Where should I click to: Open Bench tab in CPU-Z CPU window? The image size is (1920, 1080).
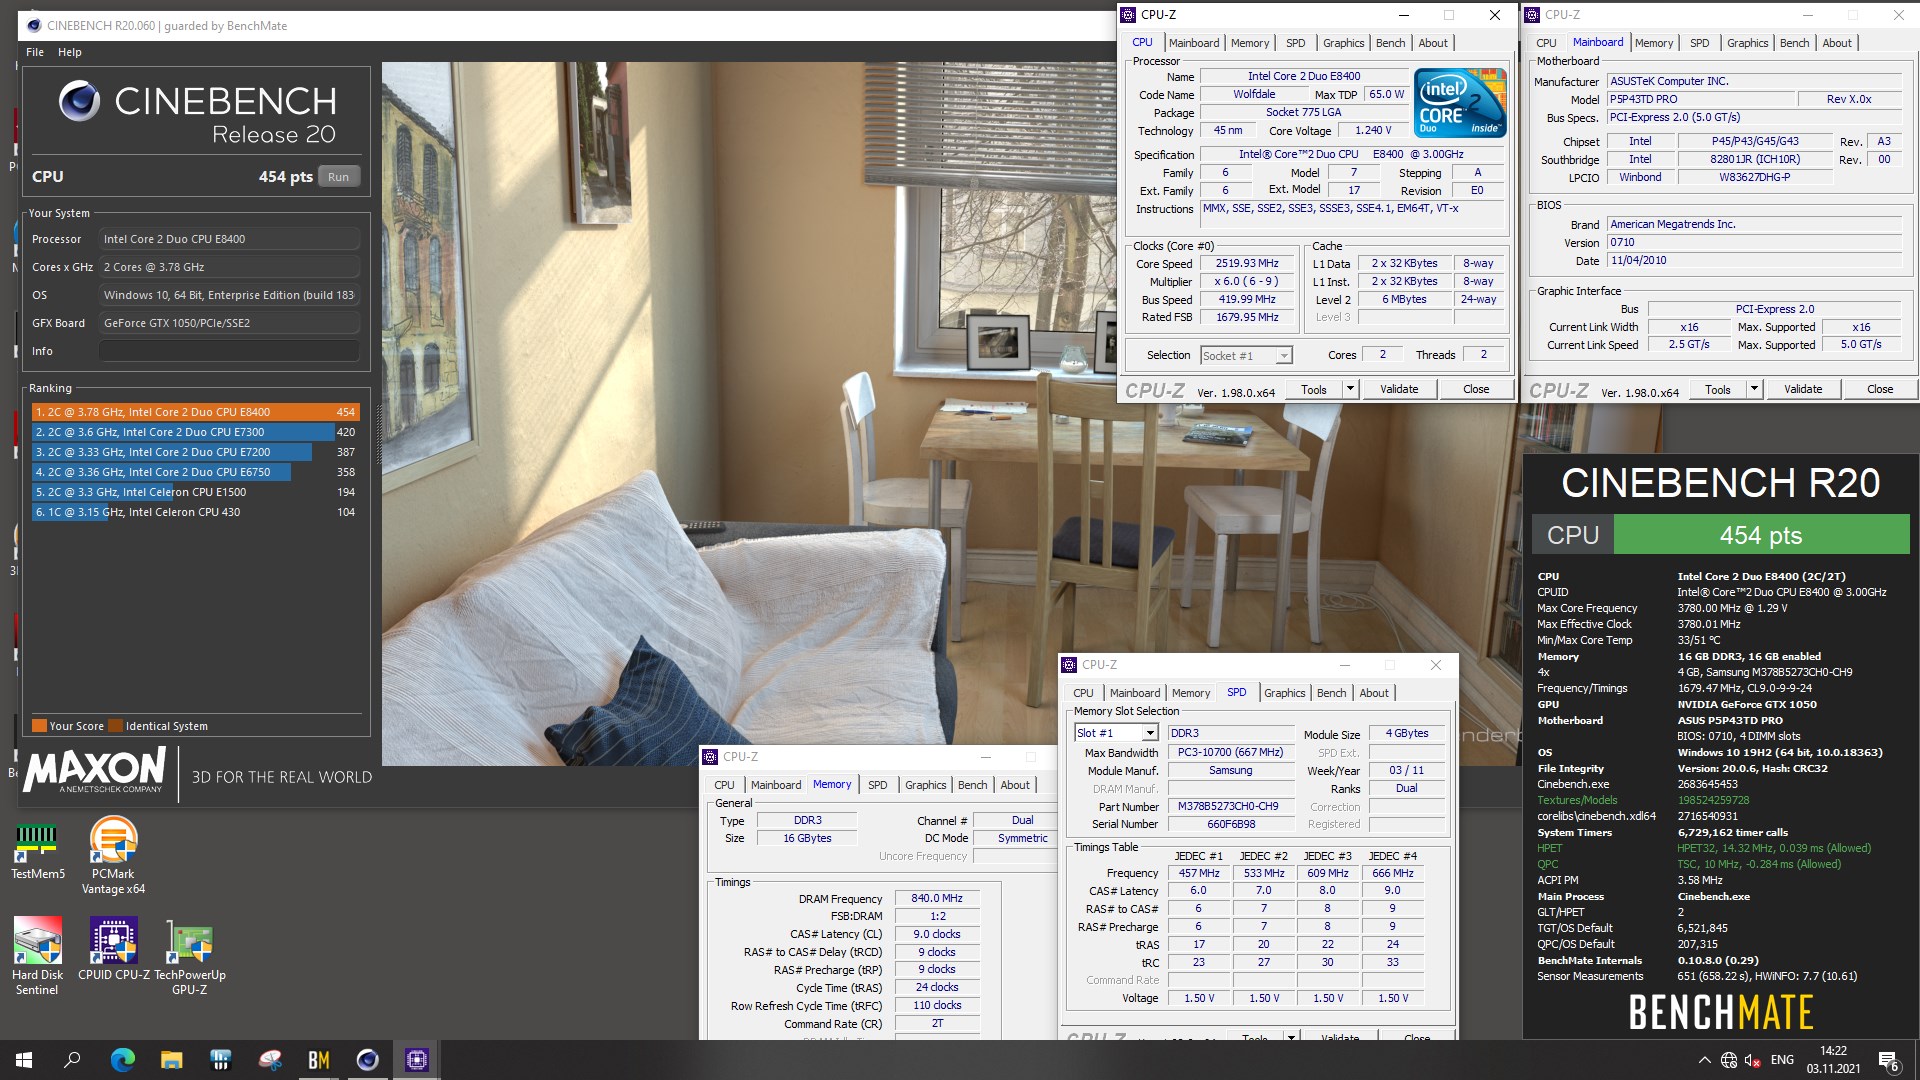(x=1390, y=43)
